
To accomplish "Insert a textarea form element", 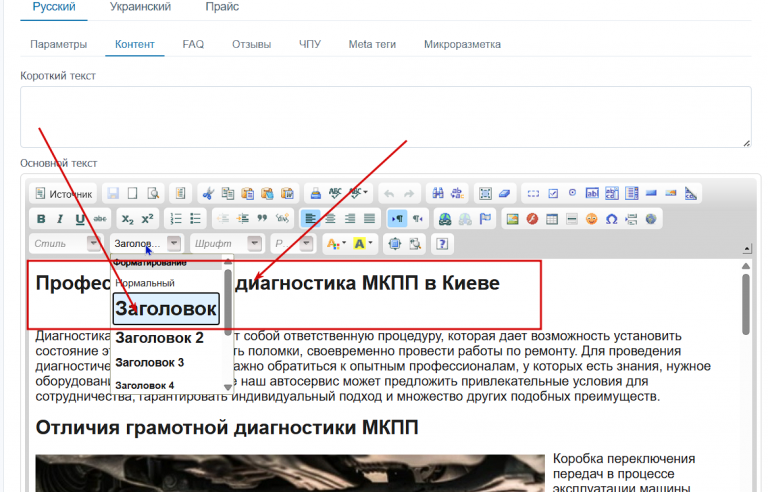I will coord(612,194).
